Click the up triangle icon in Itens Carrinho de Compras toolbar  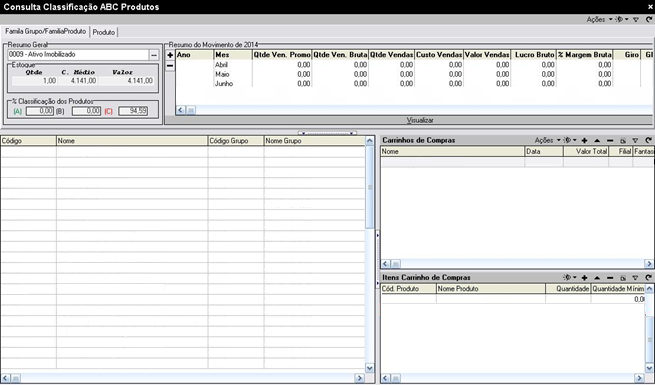pyautogui.click(x=597, y=278)
